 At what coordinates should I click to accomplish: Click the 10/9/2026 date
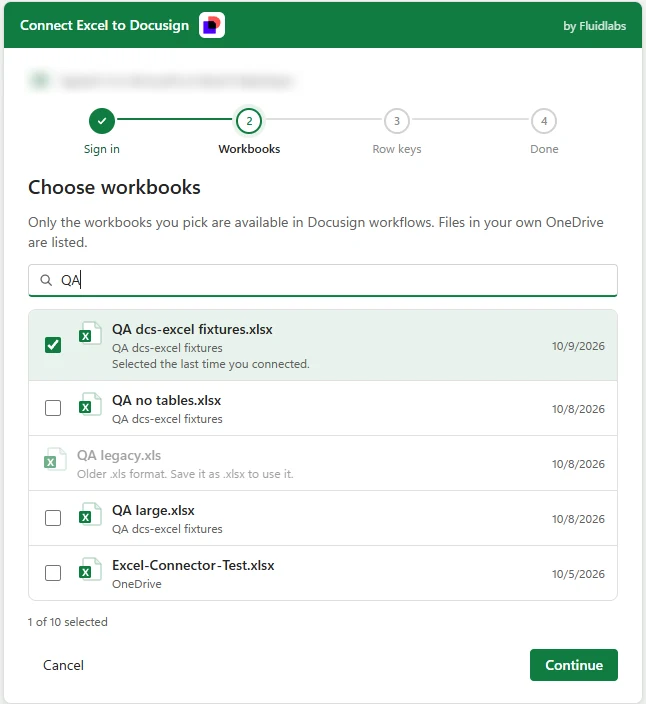click(x=578, y=346)
